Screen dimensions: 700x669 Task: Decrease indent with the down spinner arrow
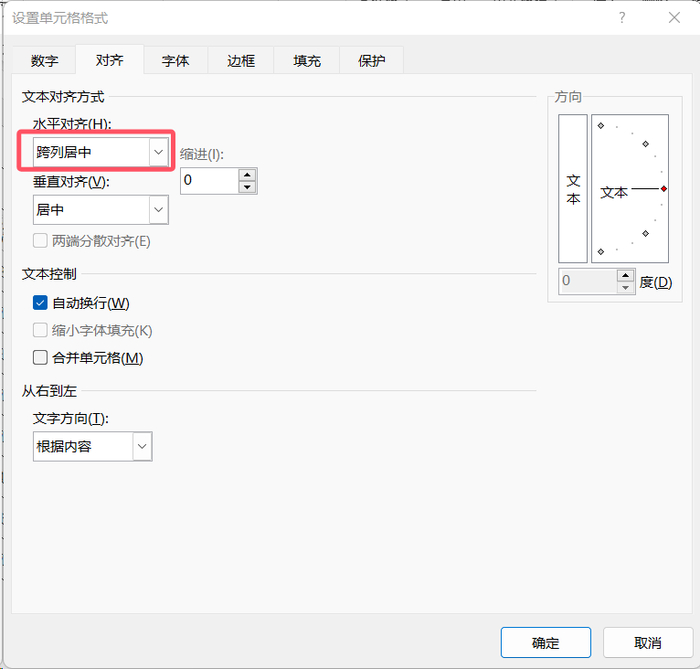pyautogui.click(x=247, y=187)
